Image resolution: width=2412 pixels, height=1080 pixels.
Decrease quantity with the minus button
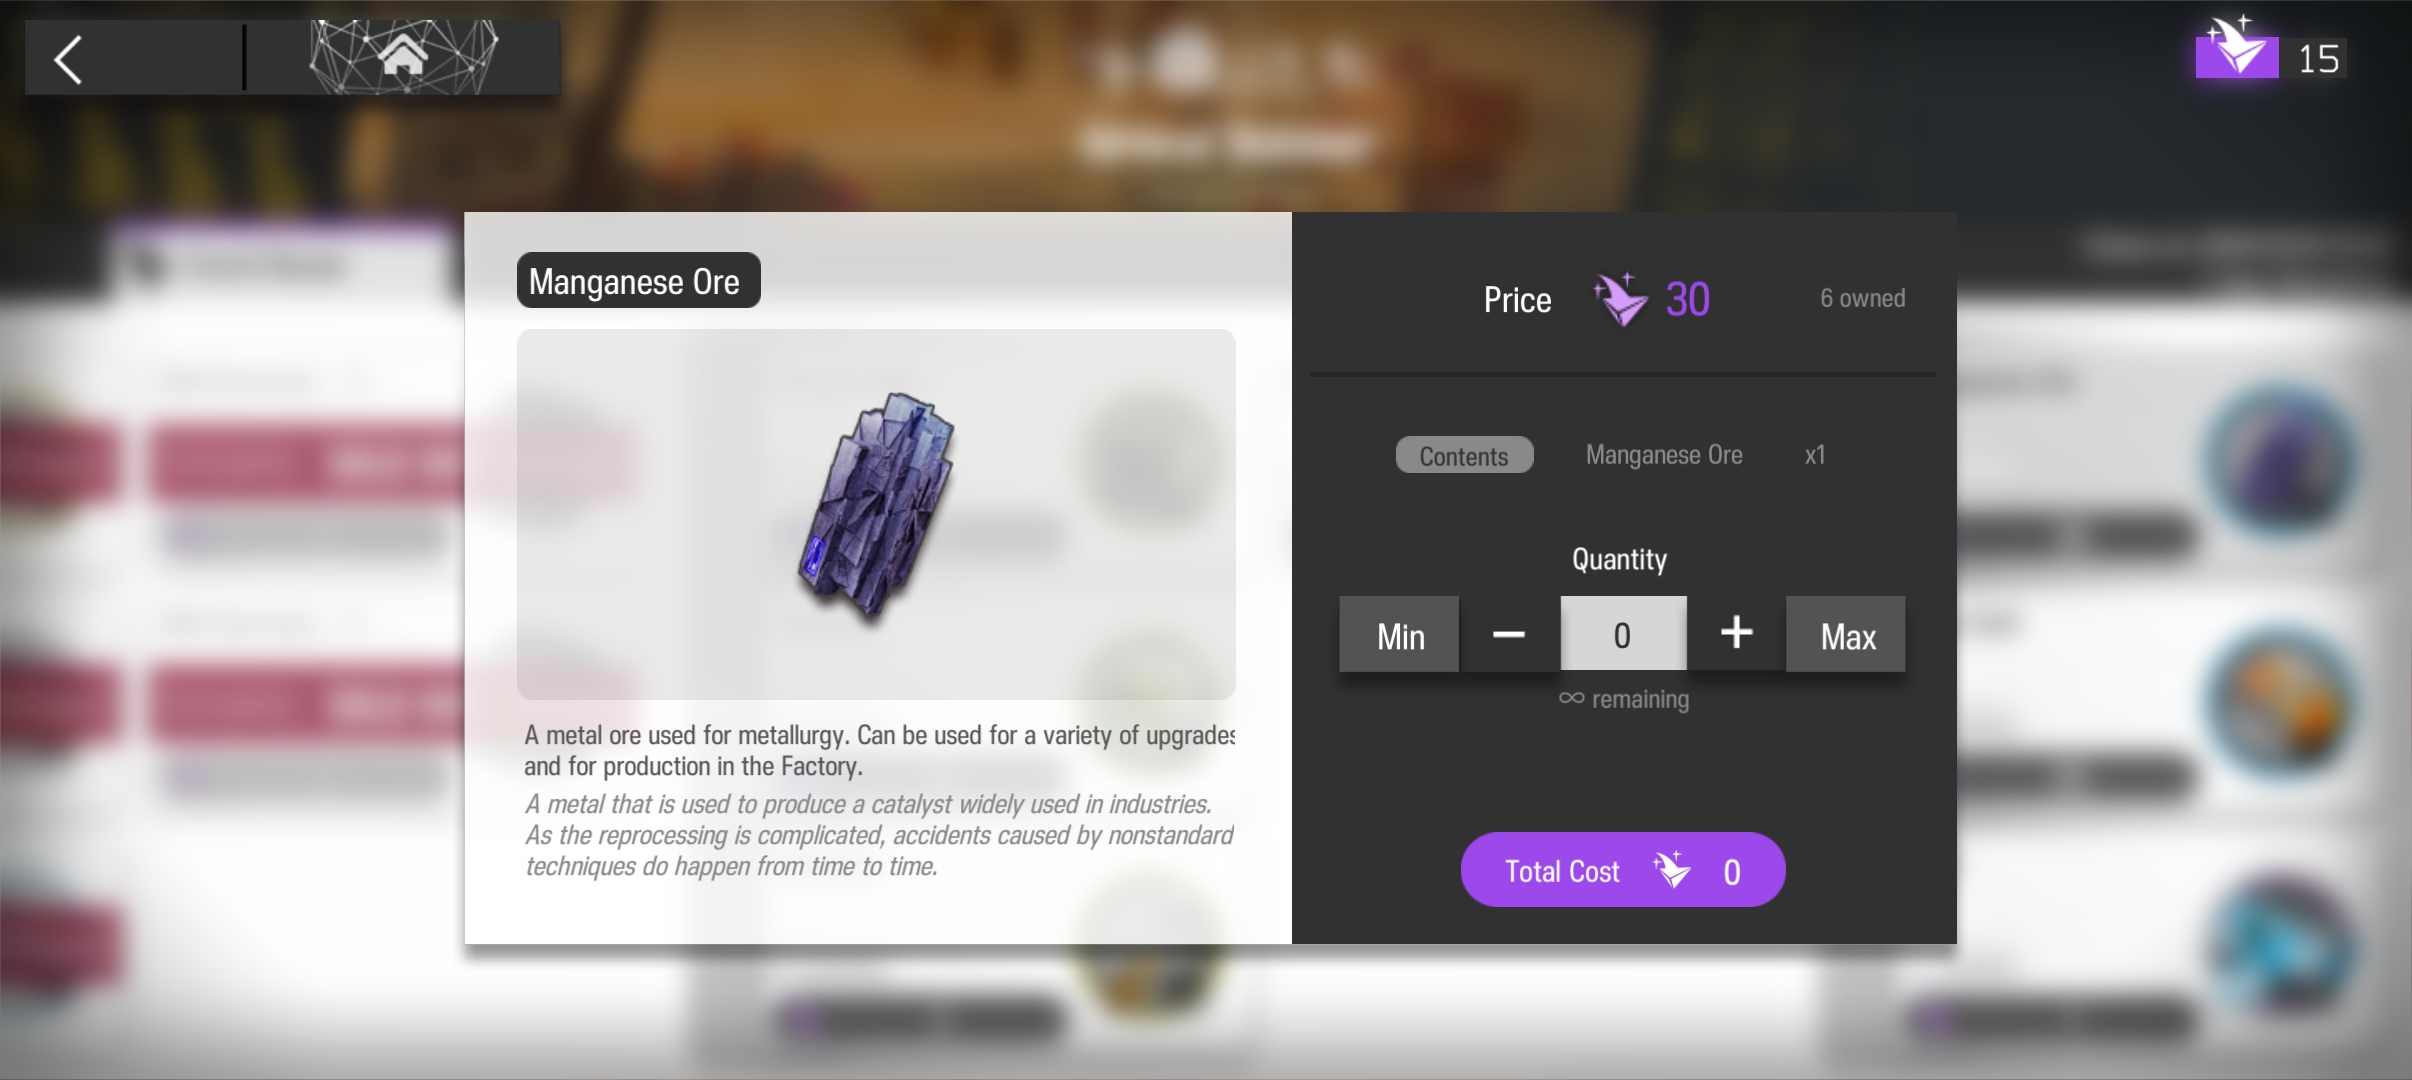tap(1508, 634)
